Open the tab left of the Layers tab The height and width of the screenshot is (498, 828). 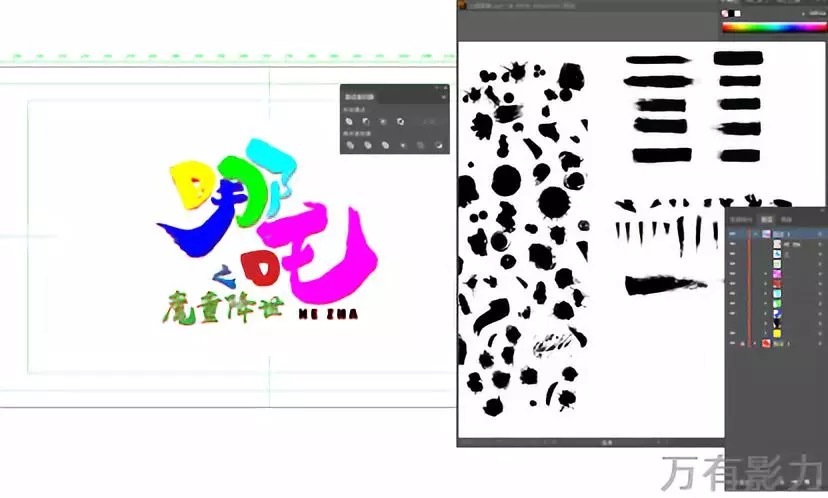(741, 217)
